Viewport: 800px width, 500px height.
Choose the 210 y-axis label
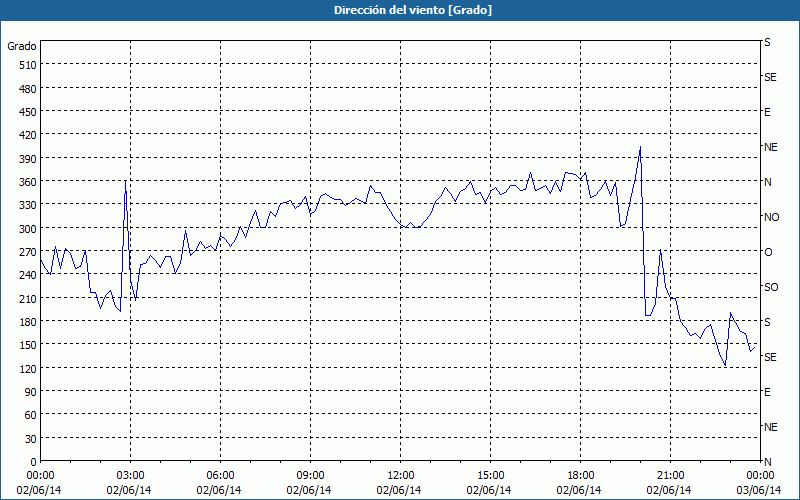pyautogui.click(x=29, y=298)
